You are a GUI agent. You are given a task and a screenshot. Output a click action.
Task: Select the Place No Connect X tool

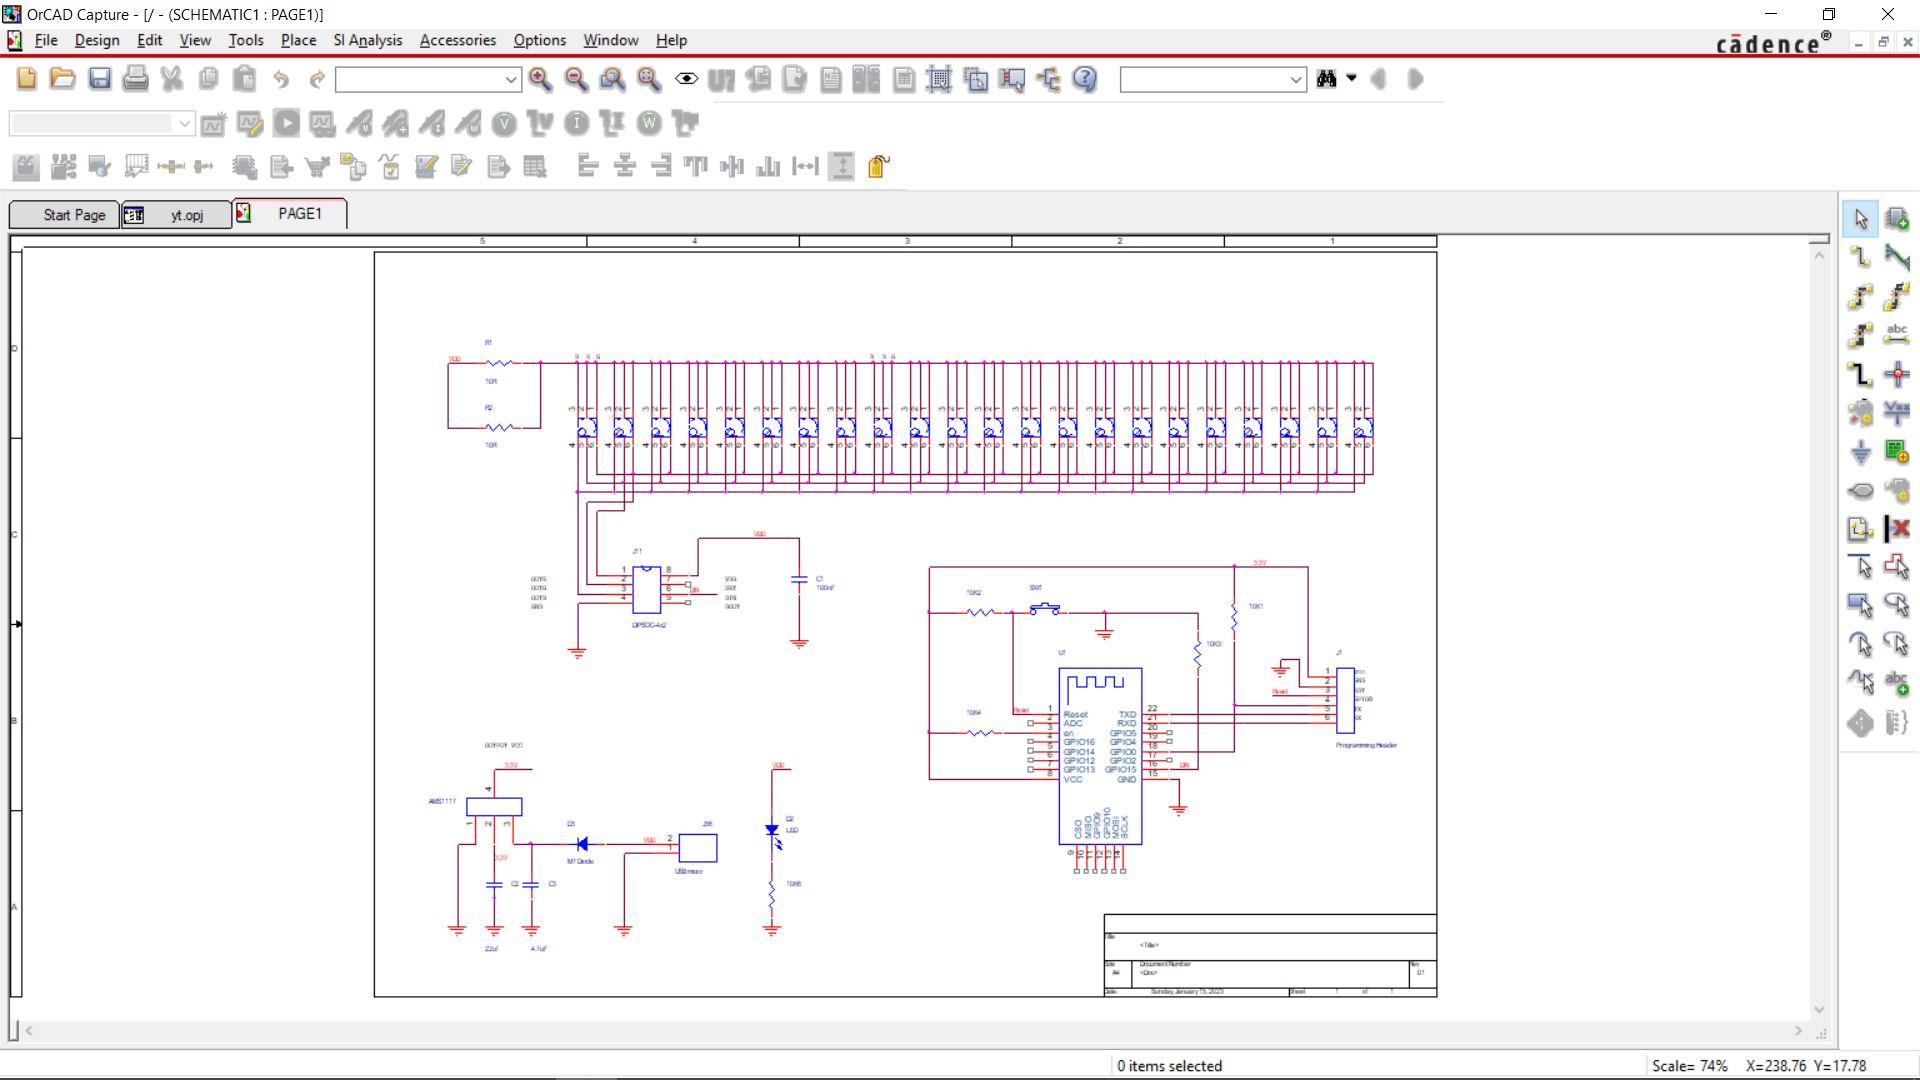pos(1897,529)
